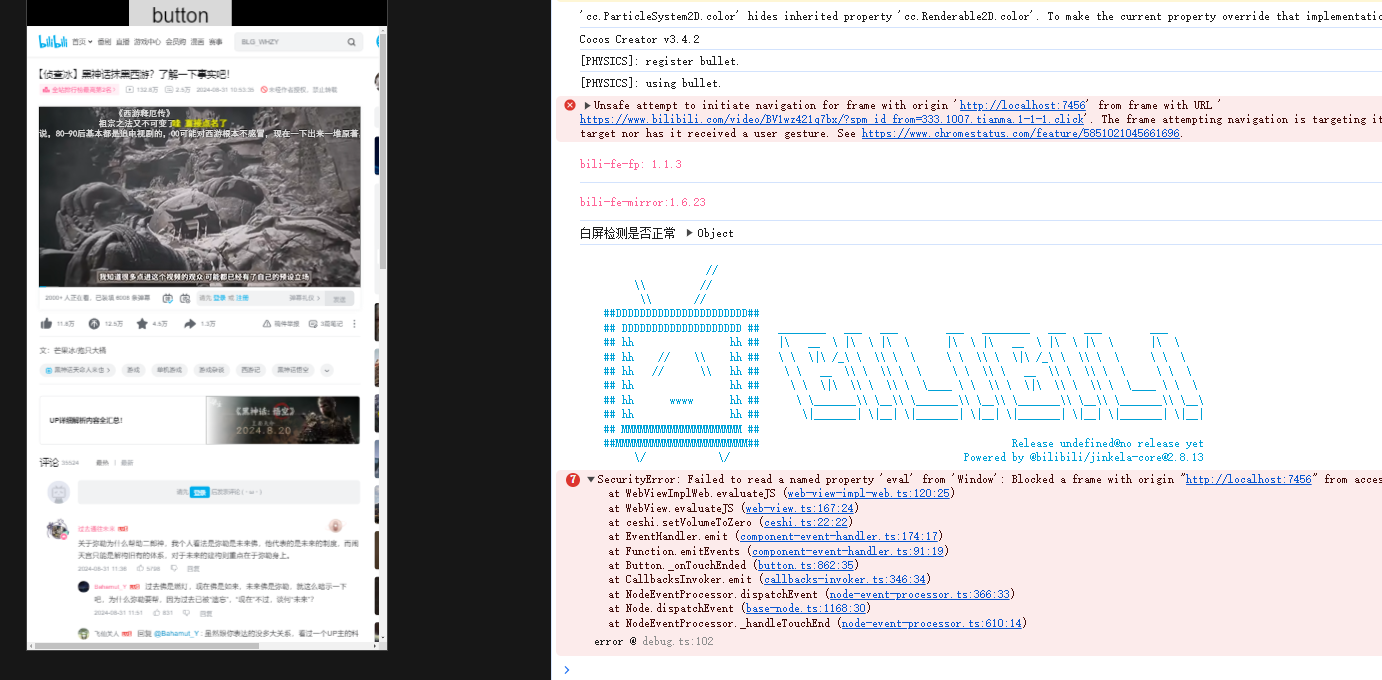This screenshot has height=680, width=1382.
Task: Click the red error icon of SecurityError
Action: tap(573, 479)
